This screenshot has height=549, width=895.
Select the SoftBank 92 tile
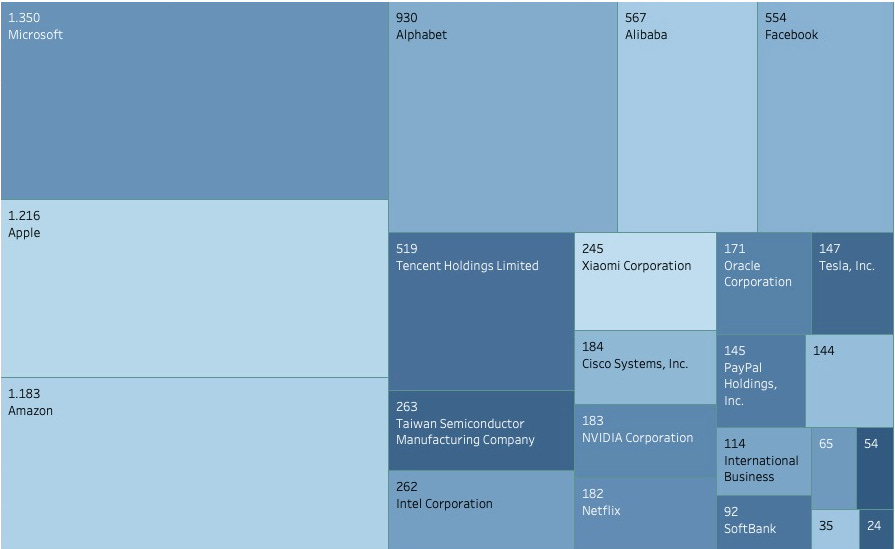(x=764, y=523)
